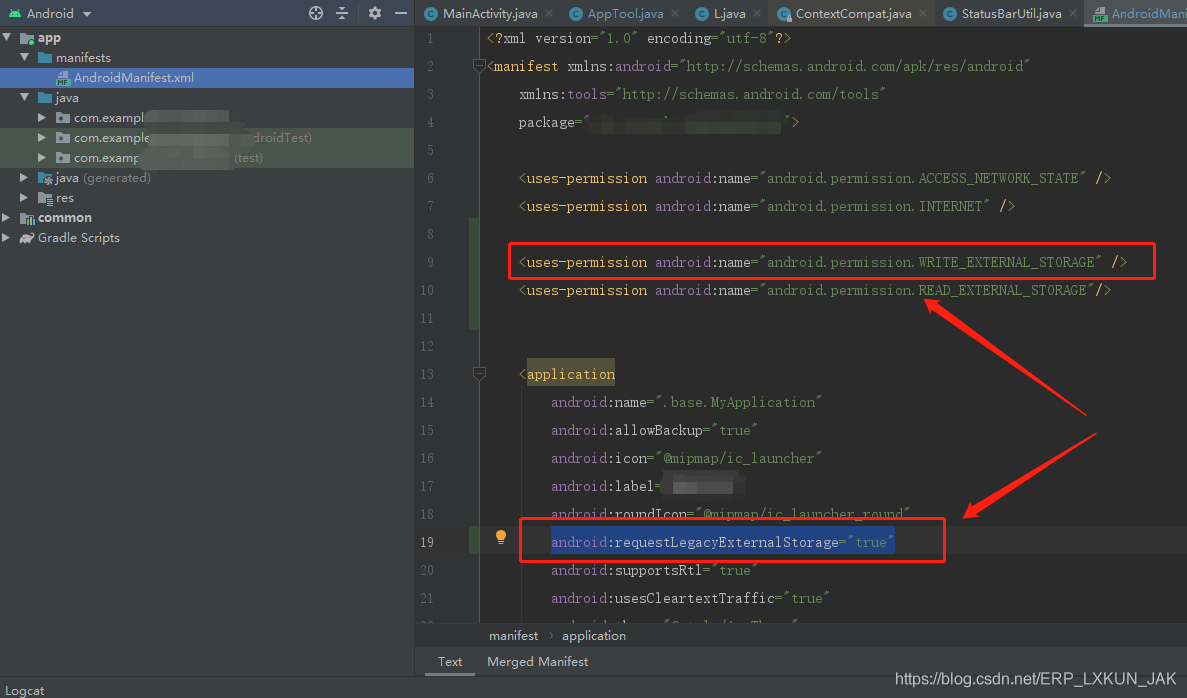Viewport: 1187px width, 698px height.
Task: Switch to the StatusBarUtil.java tab
Action: click(x=1010, y=14)
